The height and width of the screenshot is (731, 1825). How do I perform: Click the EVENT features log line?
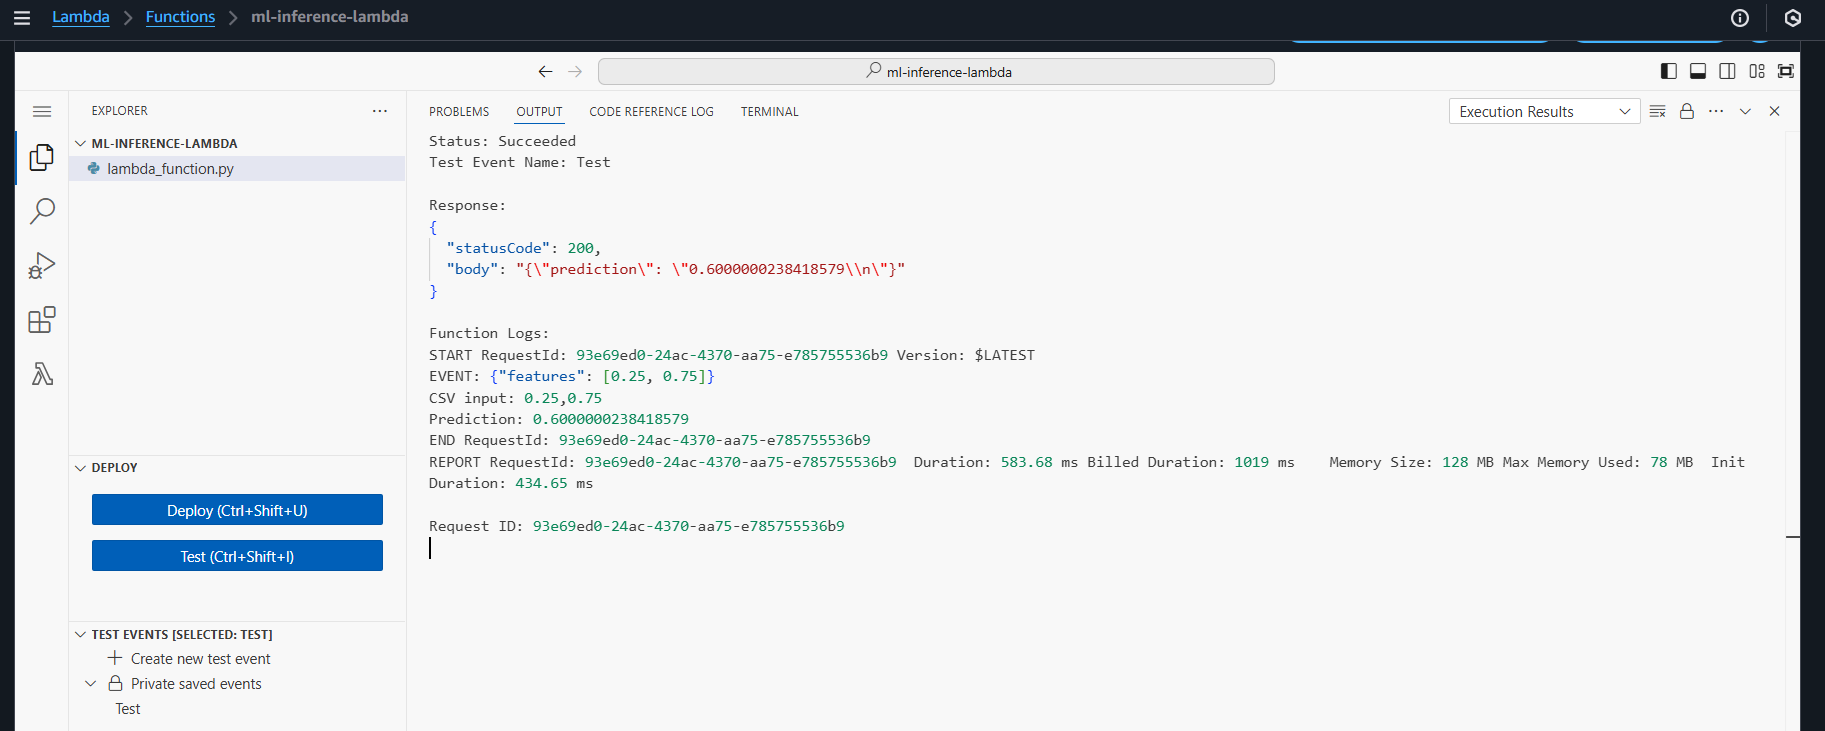pos(572,376)
